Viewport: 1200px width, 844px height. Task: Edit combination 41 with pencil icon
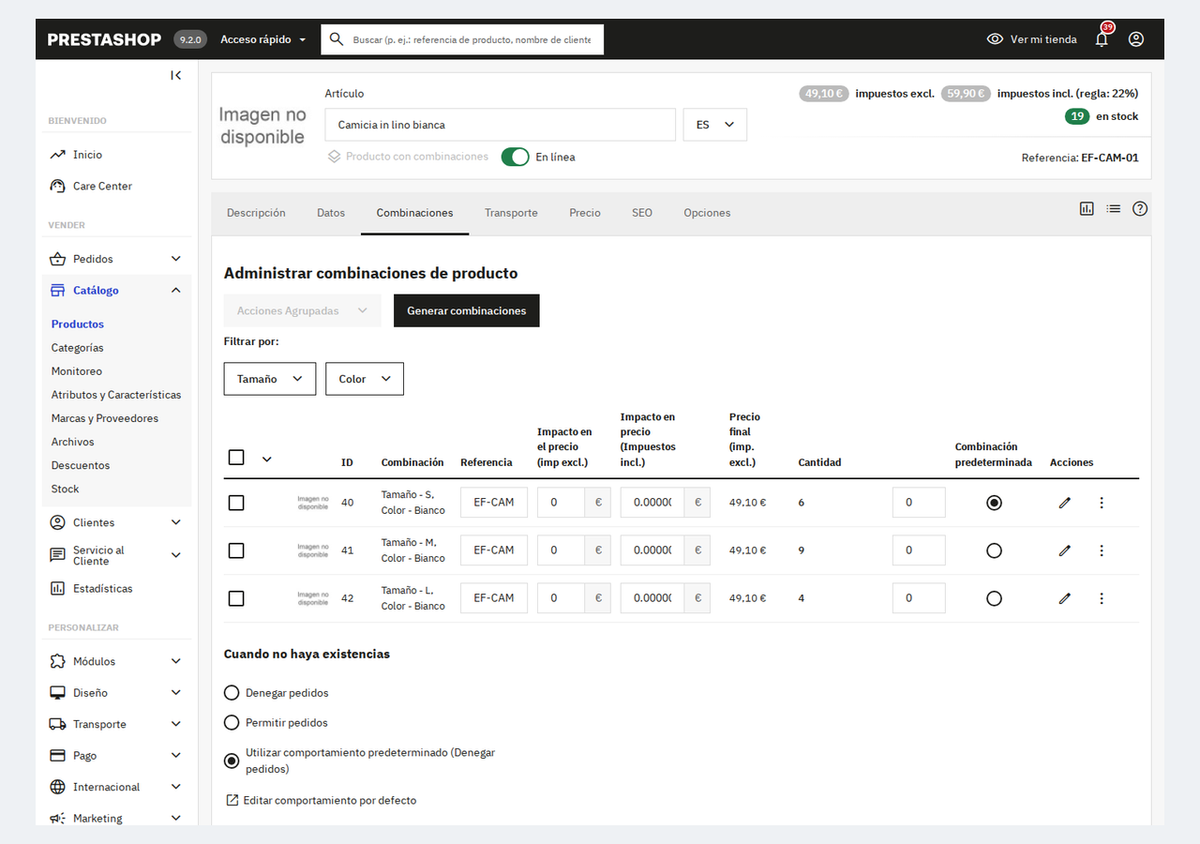1065,550
